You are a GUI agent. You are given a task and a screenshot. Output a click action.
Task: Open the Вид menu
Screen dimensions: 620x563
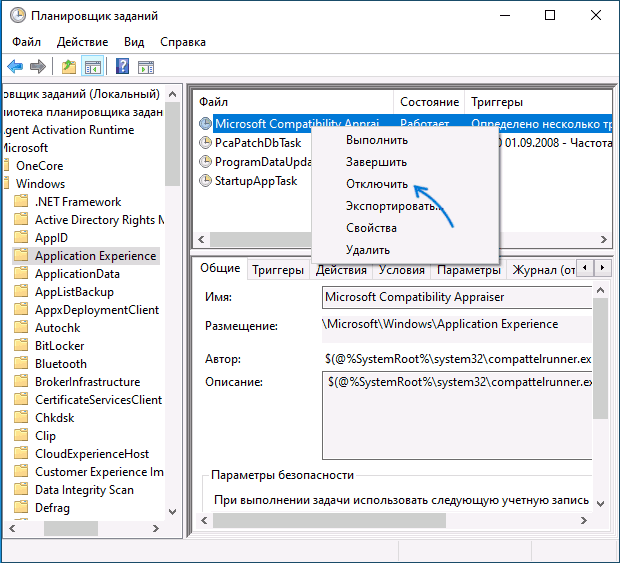[x=134, y=42]
